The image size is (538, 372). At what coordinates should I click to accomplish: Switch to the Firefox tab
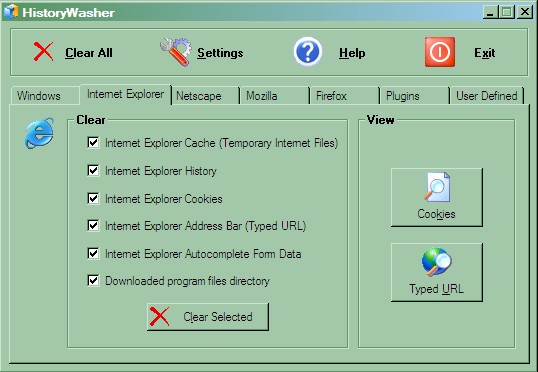point(345,96)
